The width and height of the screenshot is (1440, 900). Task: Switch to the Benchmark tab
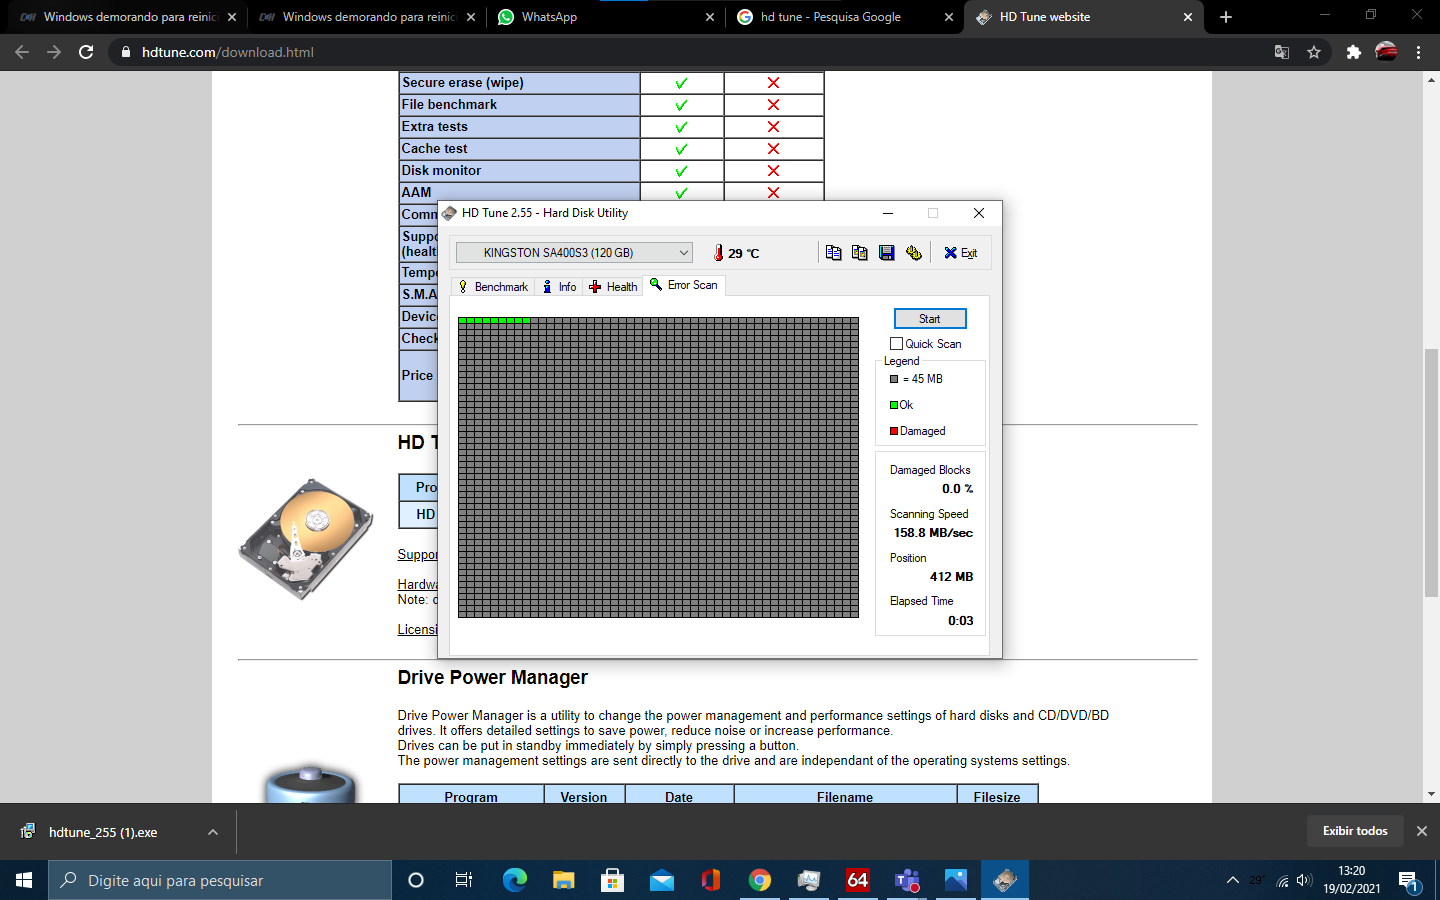click(x=492, y=286)
